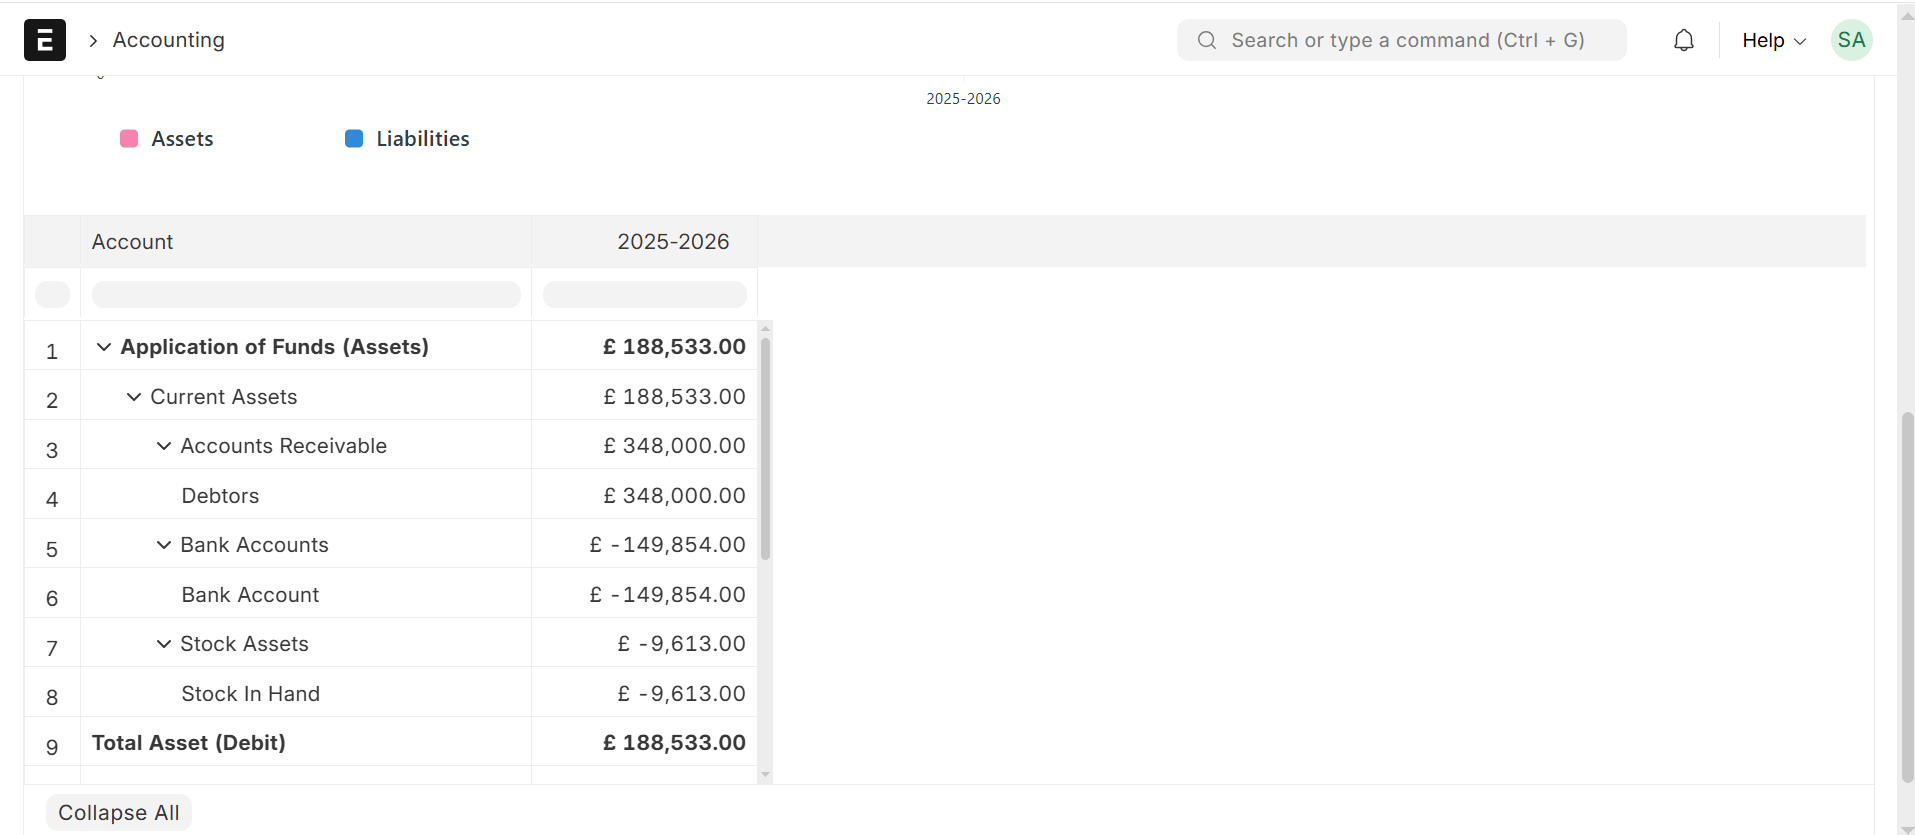This screenshot has height=835, width=1915.
Task: Focus the search or command bar
Action: [1407, 40]
